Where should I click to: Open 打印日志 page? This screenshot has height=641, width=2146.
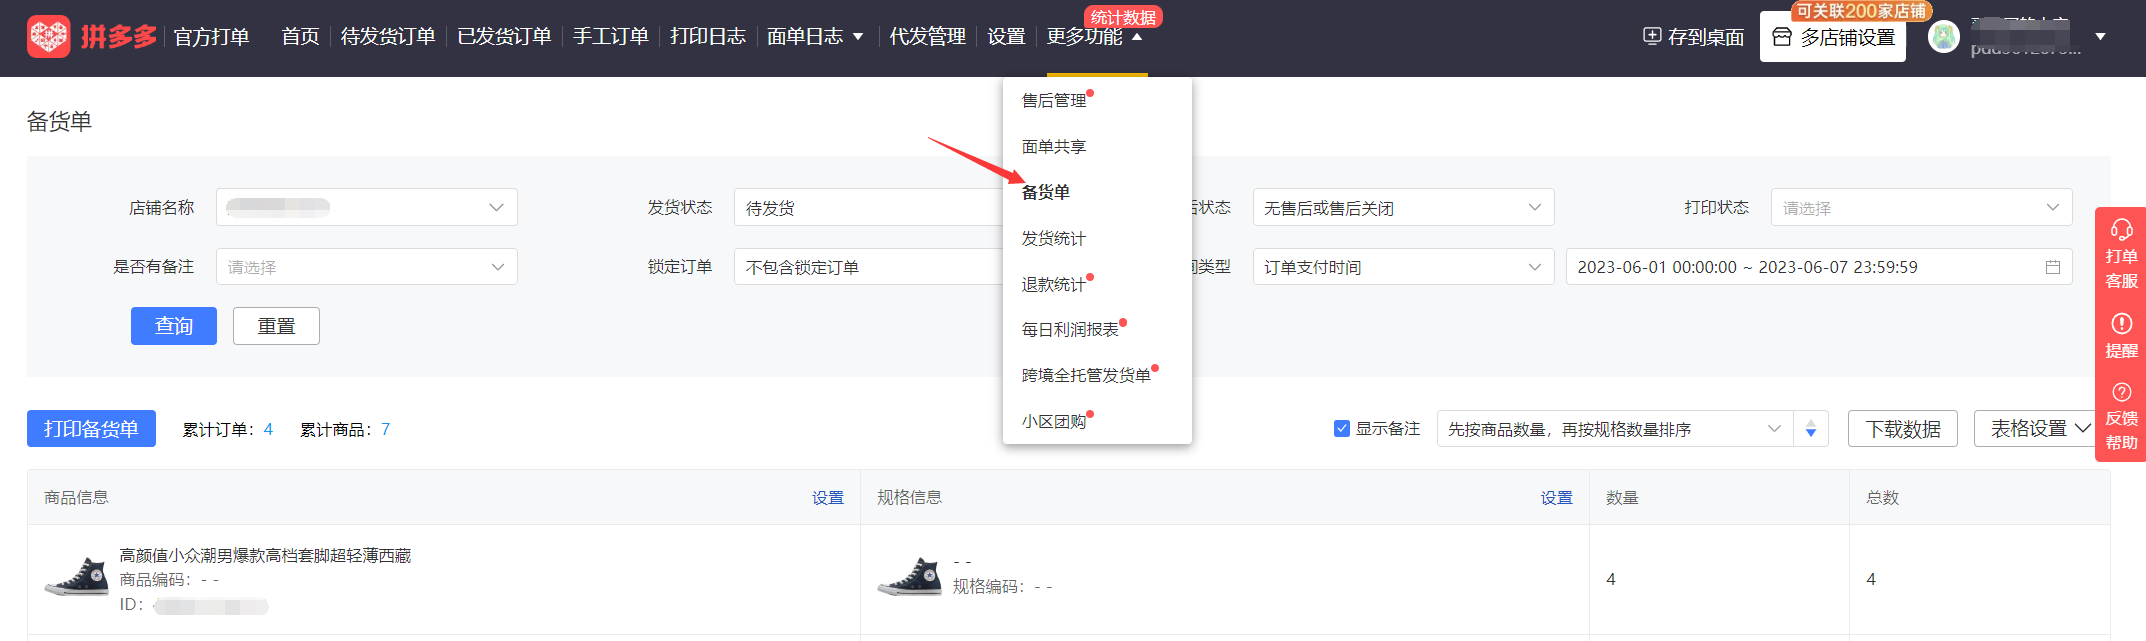[x=707, y=37]
